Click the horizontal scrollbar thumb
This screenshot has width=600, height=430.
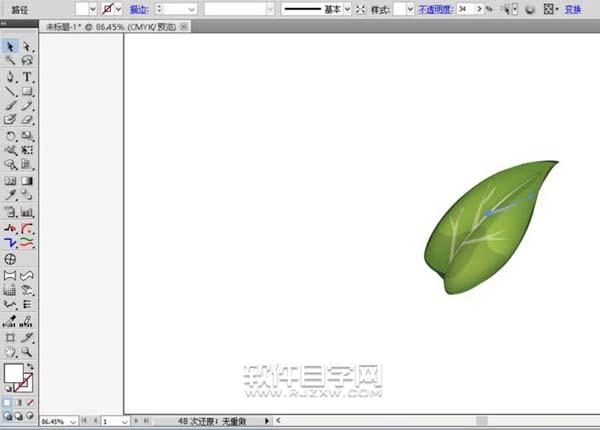(x=482, y=421)
